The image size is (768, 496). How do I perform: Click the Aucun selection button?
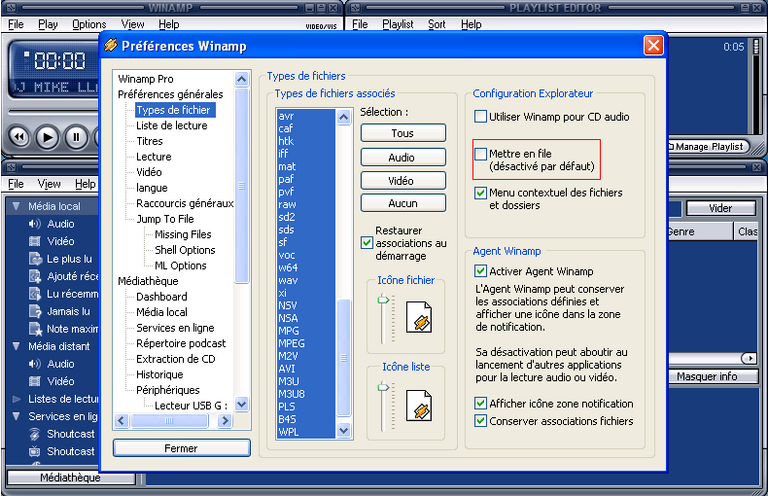[x=403, y=203]
